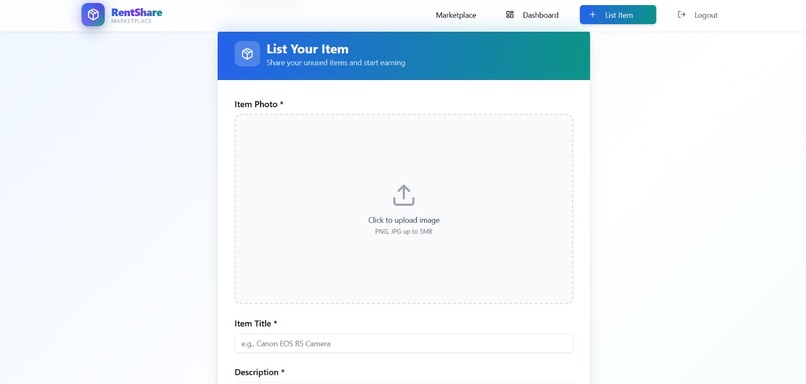The image size is (806, 384).
Task: Click the List Your Item heading
Action: 307,49
